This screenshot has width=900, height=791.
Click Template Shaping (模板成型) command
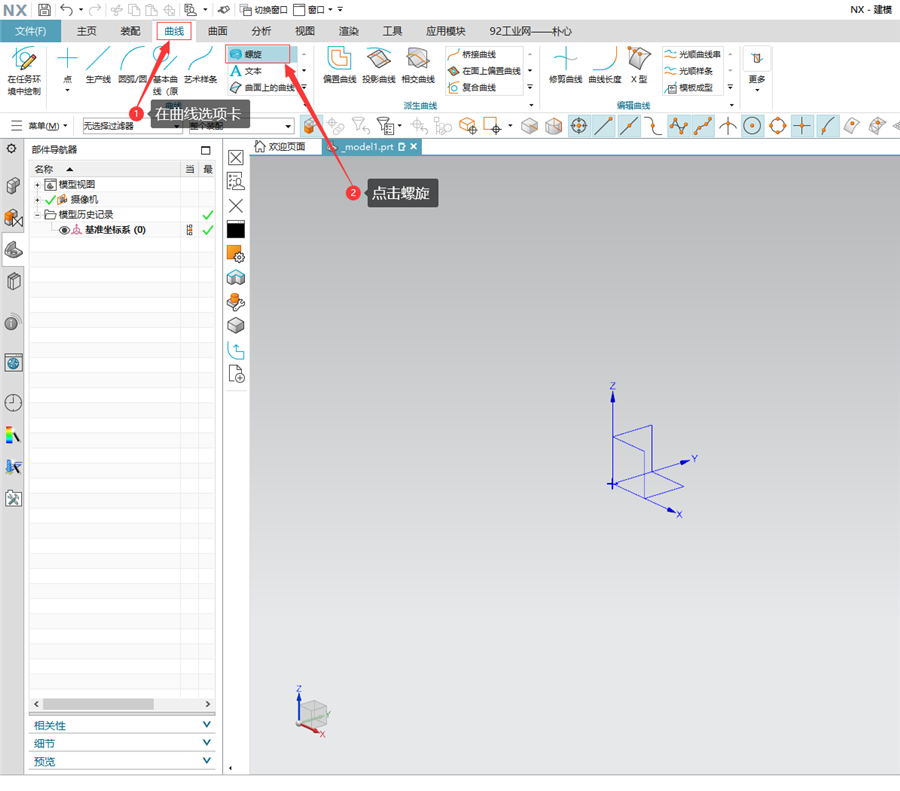click(689, 87)
